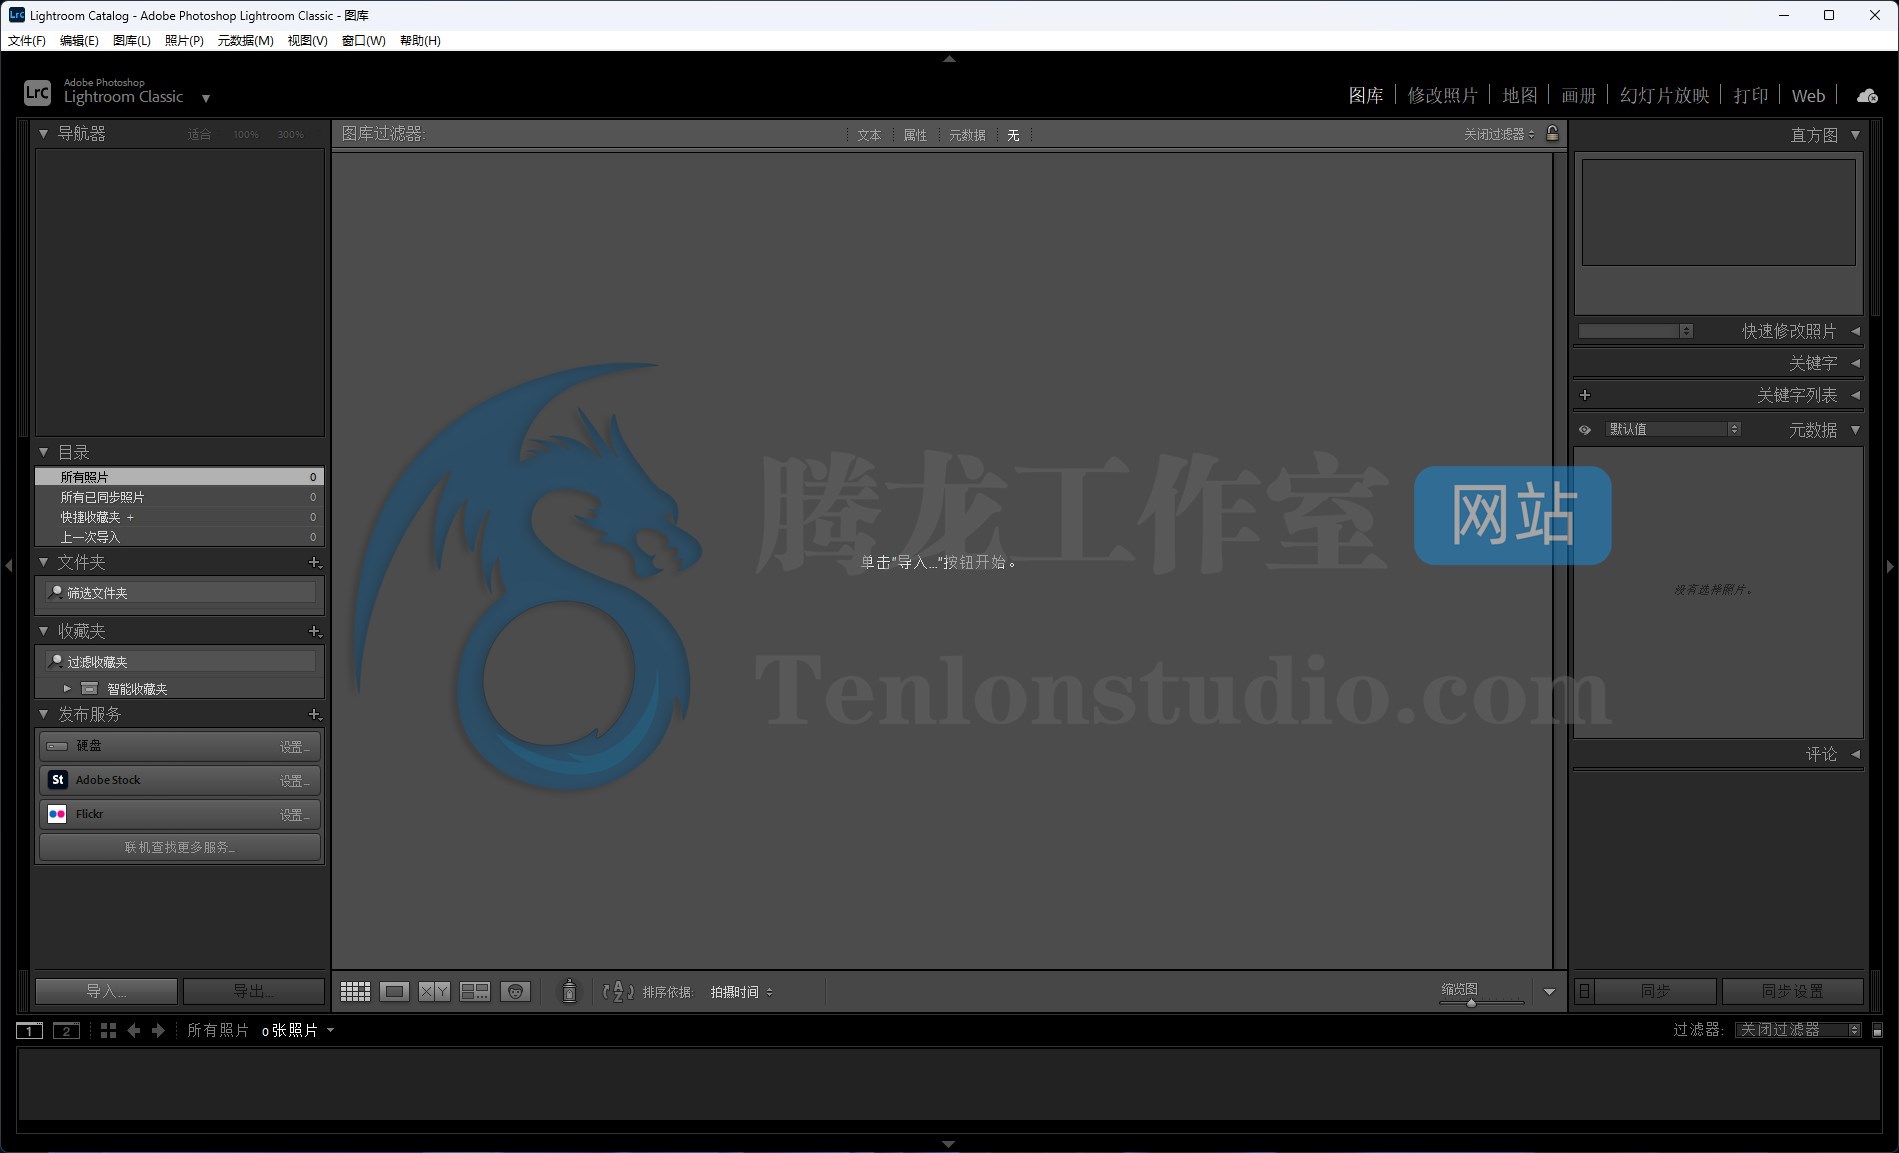Open 拍摄时间 sort dropdown

click(741, 992)
